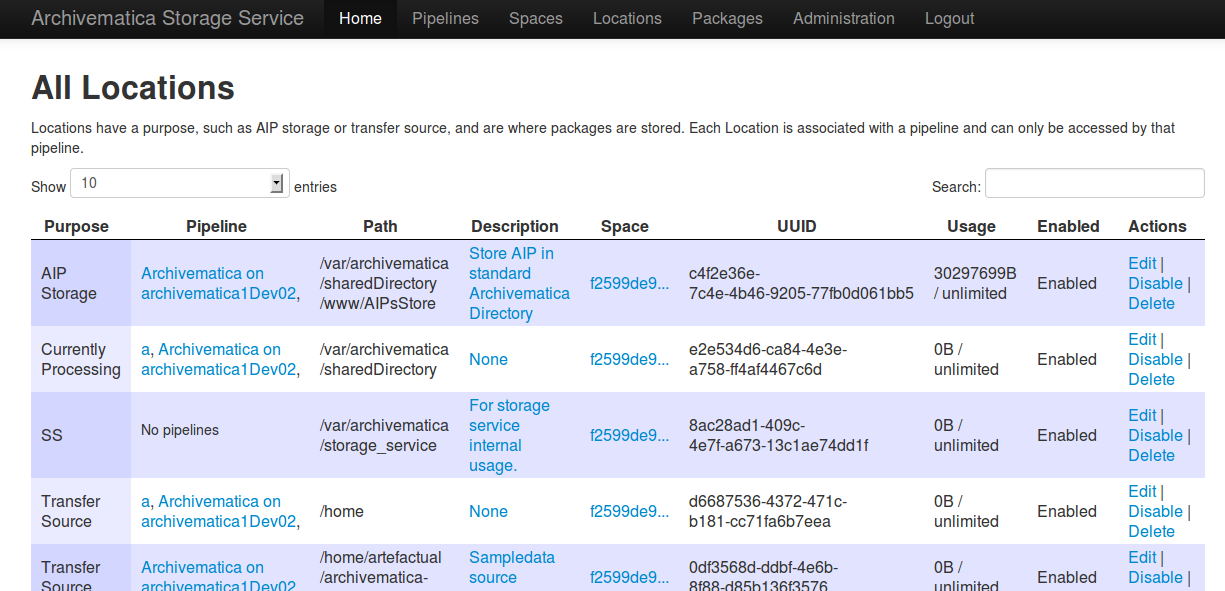The height and width of the screenshot is (591, 1225).
Task: Open pipeline 'a' in Currently Processing row
Action: 145,350
